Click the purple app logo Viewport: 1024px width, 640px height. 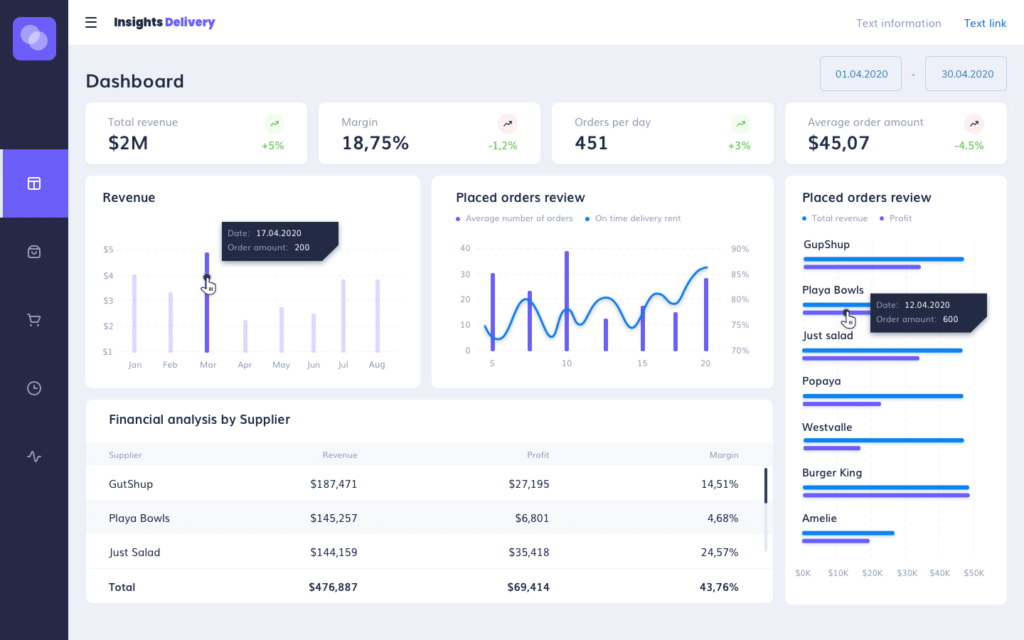(x=34, y=39)
